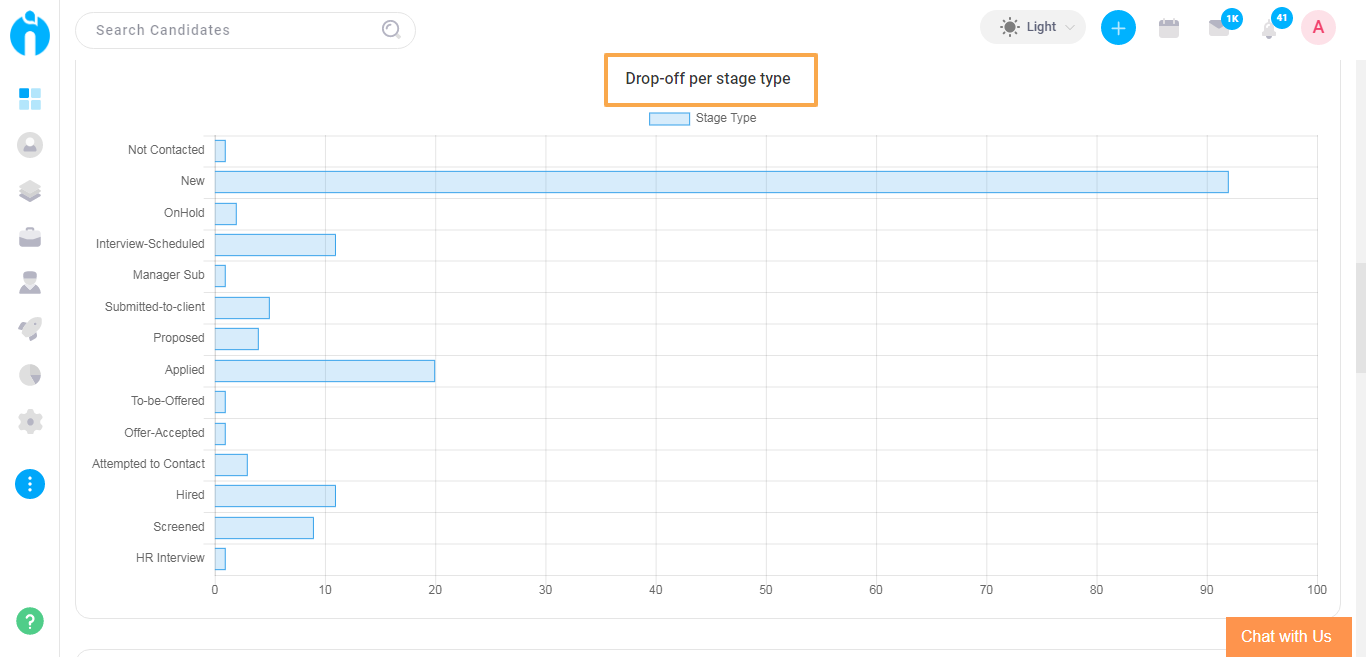Open the contacts person icon in sidebar
Screen dimensions: 1366x657
30,283
